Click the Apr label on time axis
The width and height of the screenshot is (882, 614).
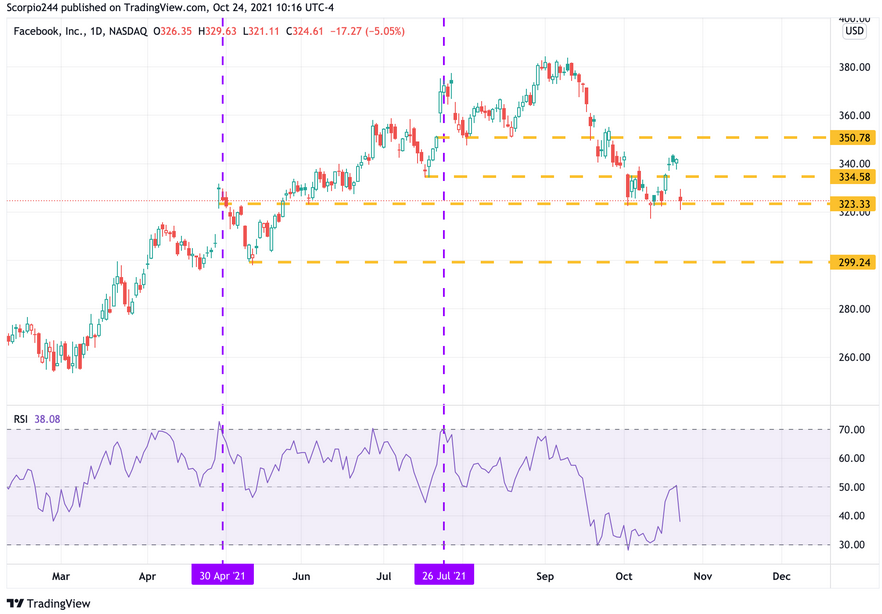point(147,576)
